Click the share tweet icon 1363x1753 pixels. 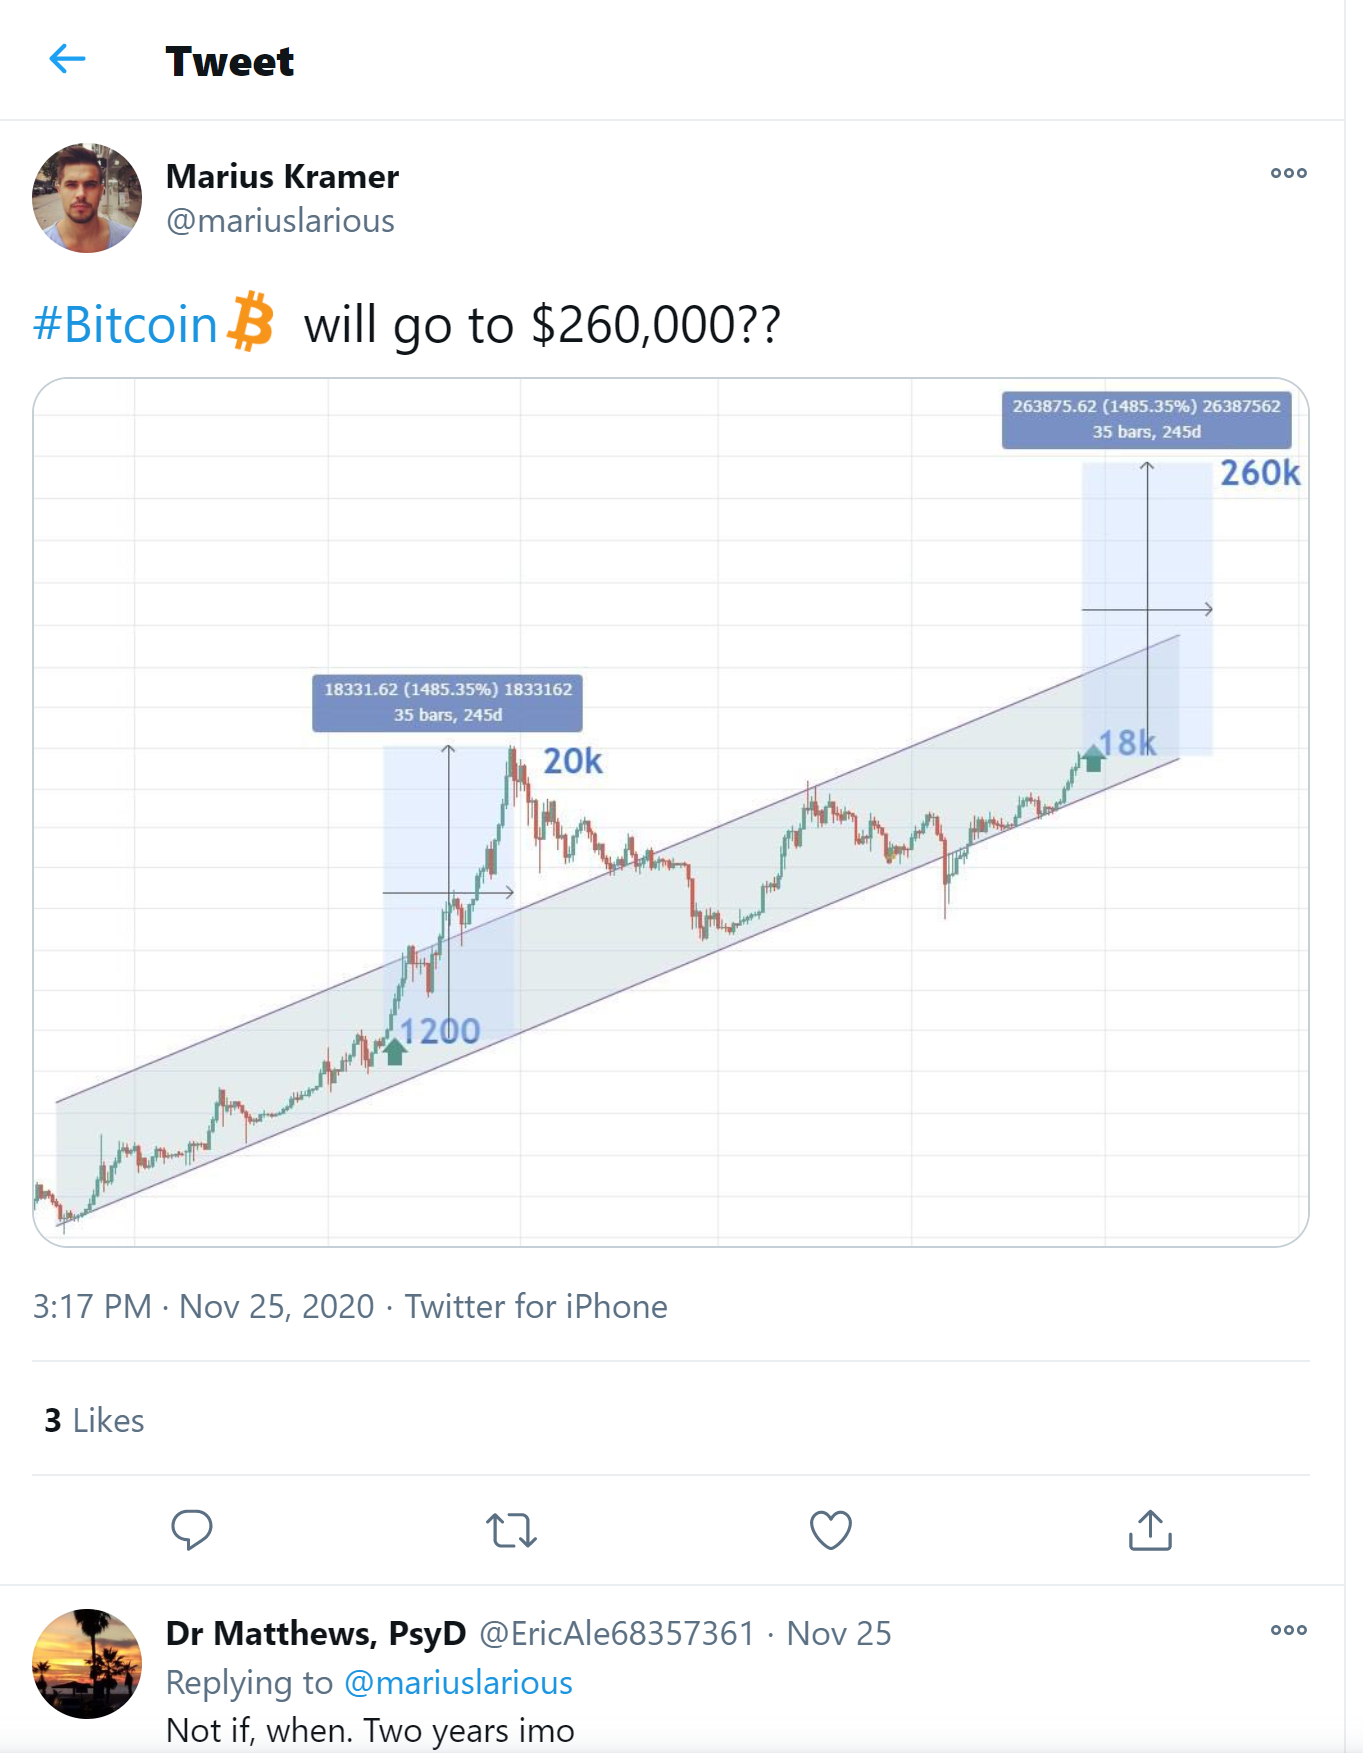(1150, 1529)
